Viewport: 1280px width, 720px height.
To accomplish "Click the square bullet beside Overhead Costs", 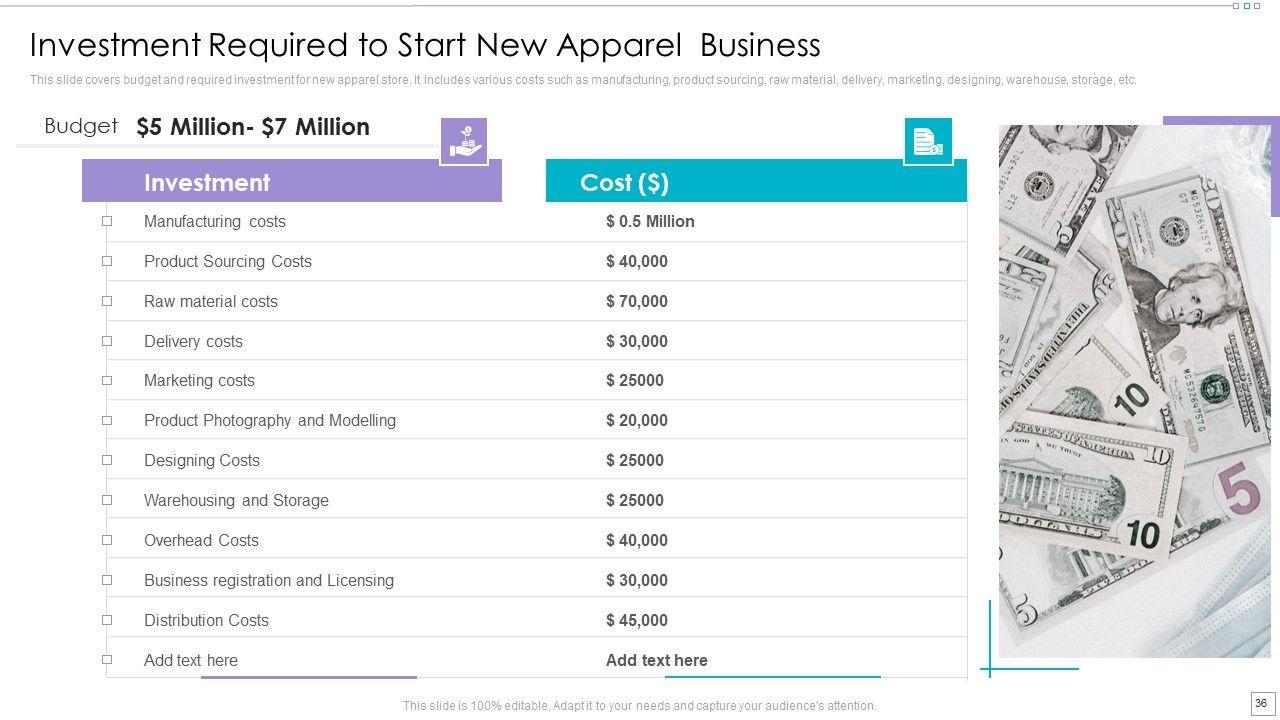I will point(107,540).
